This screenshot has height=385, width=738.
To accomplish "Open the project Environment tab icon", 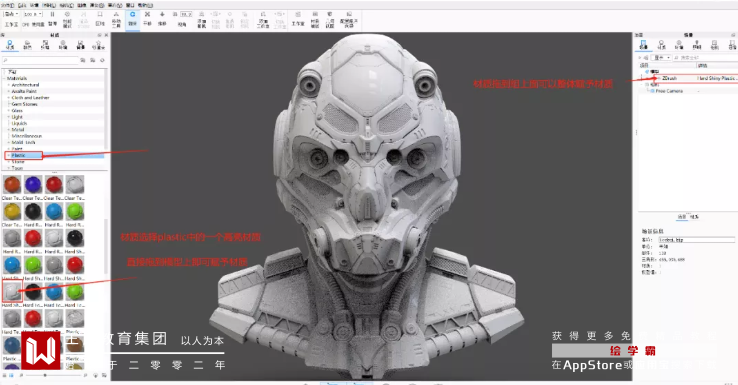I will tap(679, 45).
